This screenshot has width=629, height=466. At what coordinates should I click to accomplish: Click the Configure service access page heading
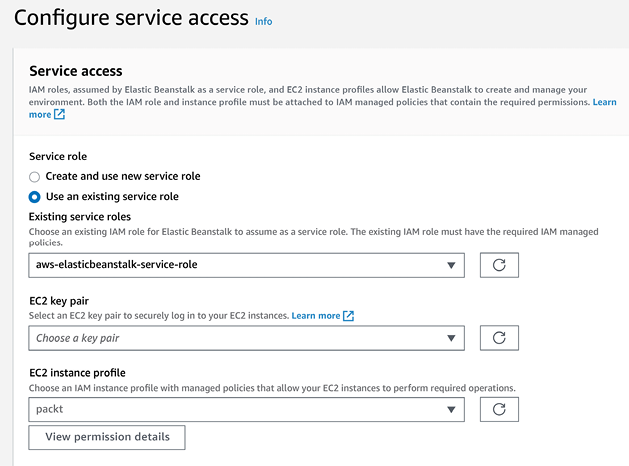coord(131,18)
